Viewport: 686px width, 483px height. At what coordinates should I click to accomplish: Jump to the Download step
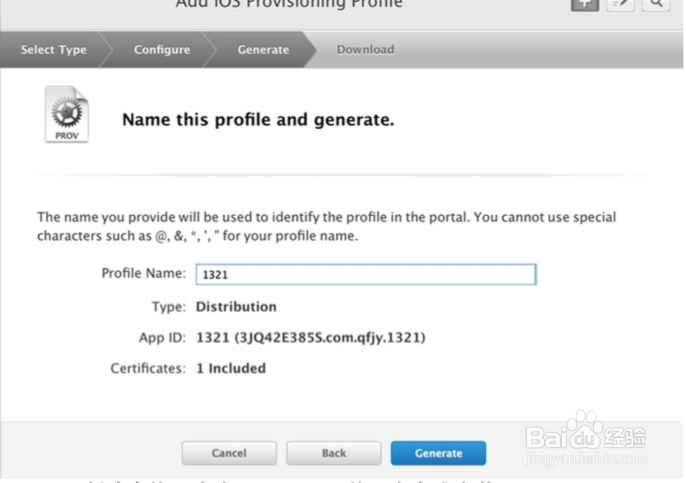pos(365,49)
